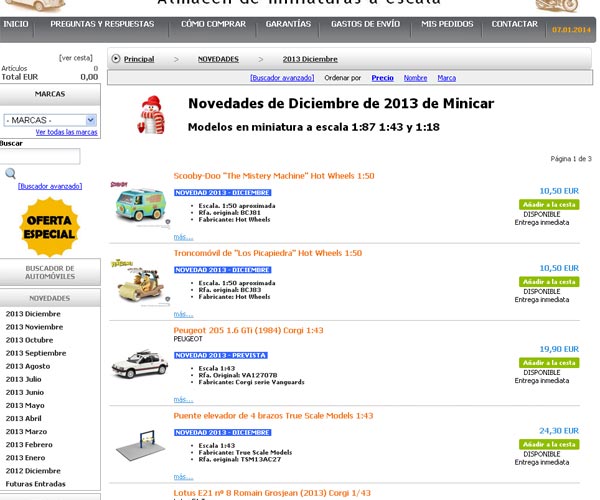The image size is (600, 500).
Task: Open the MARCAS brand dropdown
Action: click(x=50, y=120)
